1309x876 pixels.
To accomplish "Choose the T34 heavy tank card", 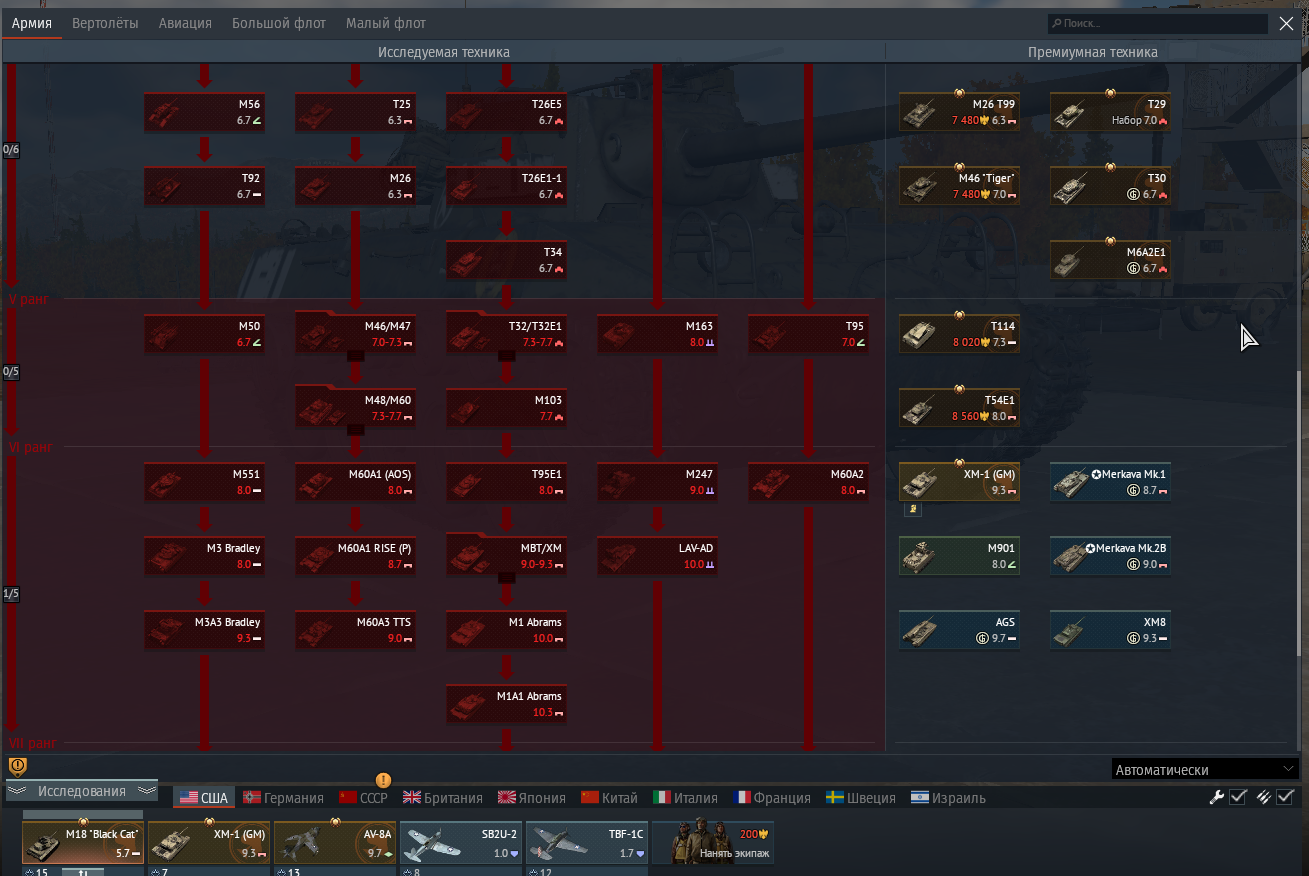I will pyautogui.click(x=507, y=260).
